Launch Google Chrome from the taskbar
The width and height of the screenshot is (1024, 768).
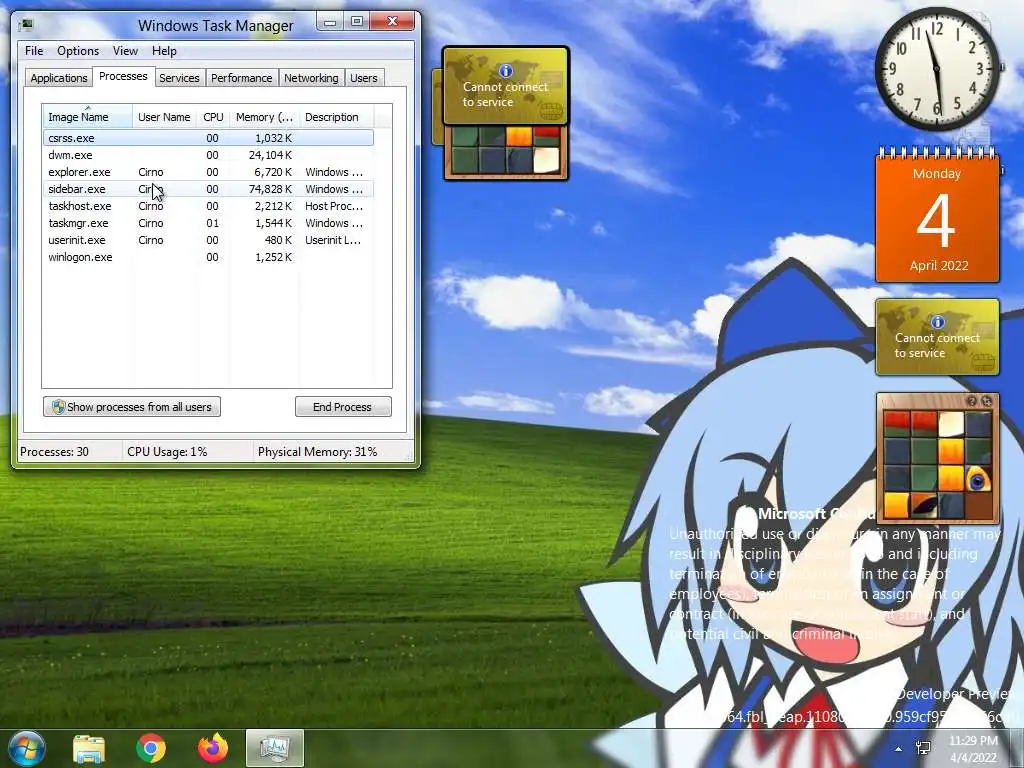[x=151, y=748]
